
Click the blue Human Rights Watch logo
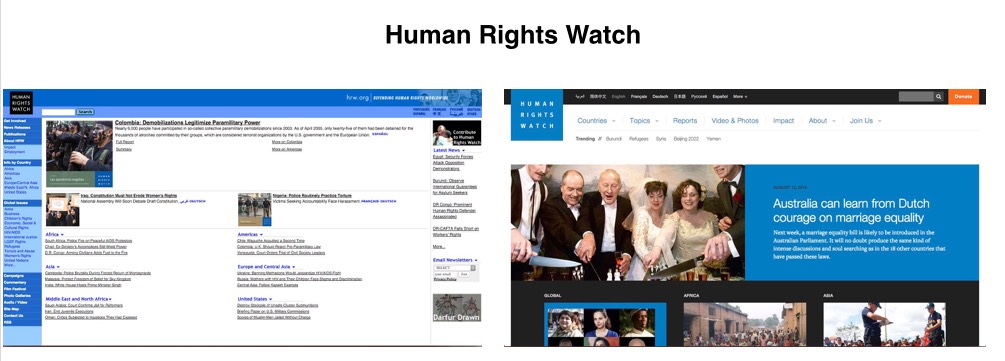(536, 115)
